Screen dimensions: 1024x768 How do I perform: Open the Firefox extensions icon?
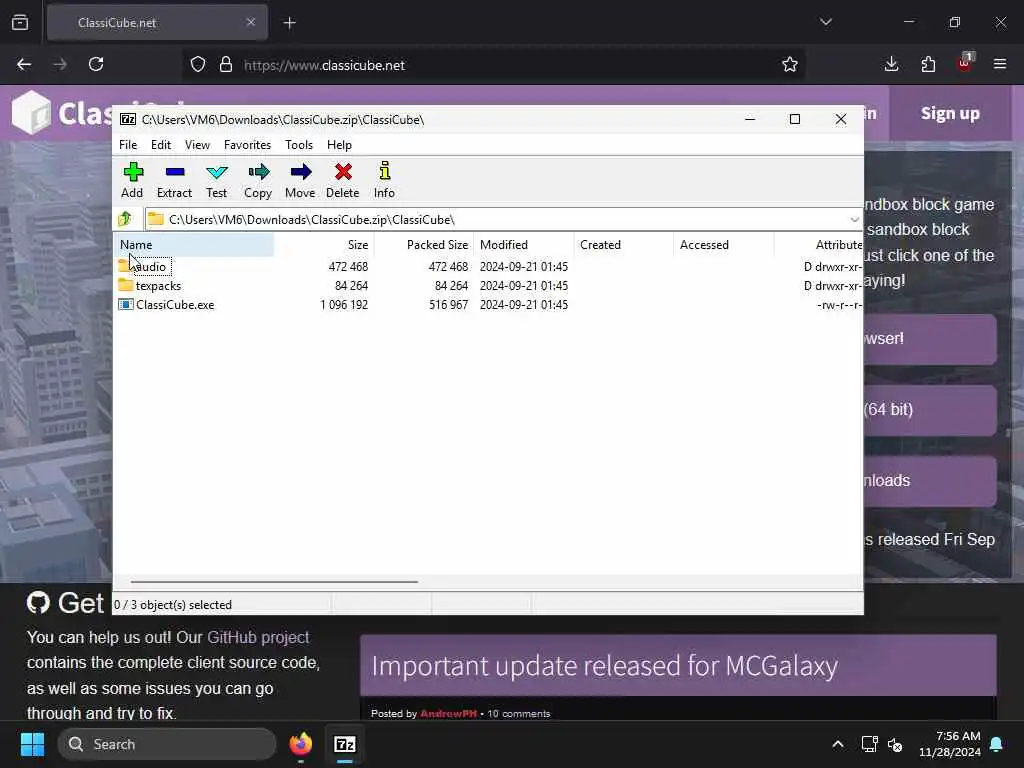point(928,65)
